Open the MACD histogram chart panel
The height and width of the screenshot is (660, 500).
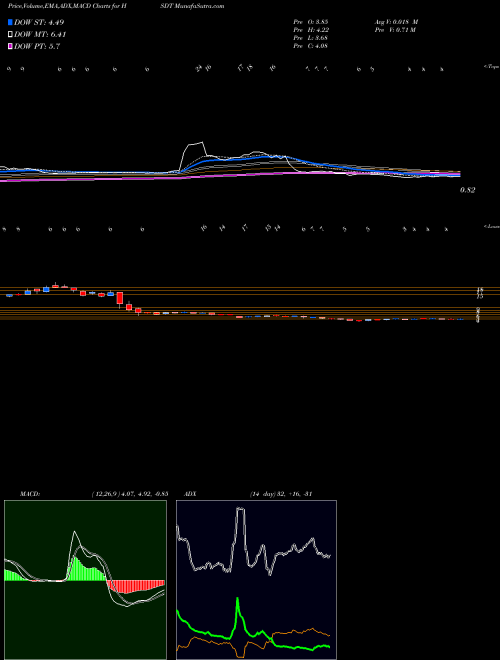85,580
